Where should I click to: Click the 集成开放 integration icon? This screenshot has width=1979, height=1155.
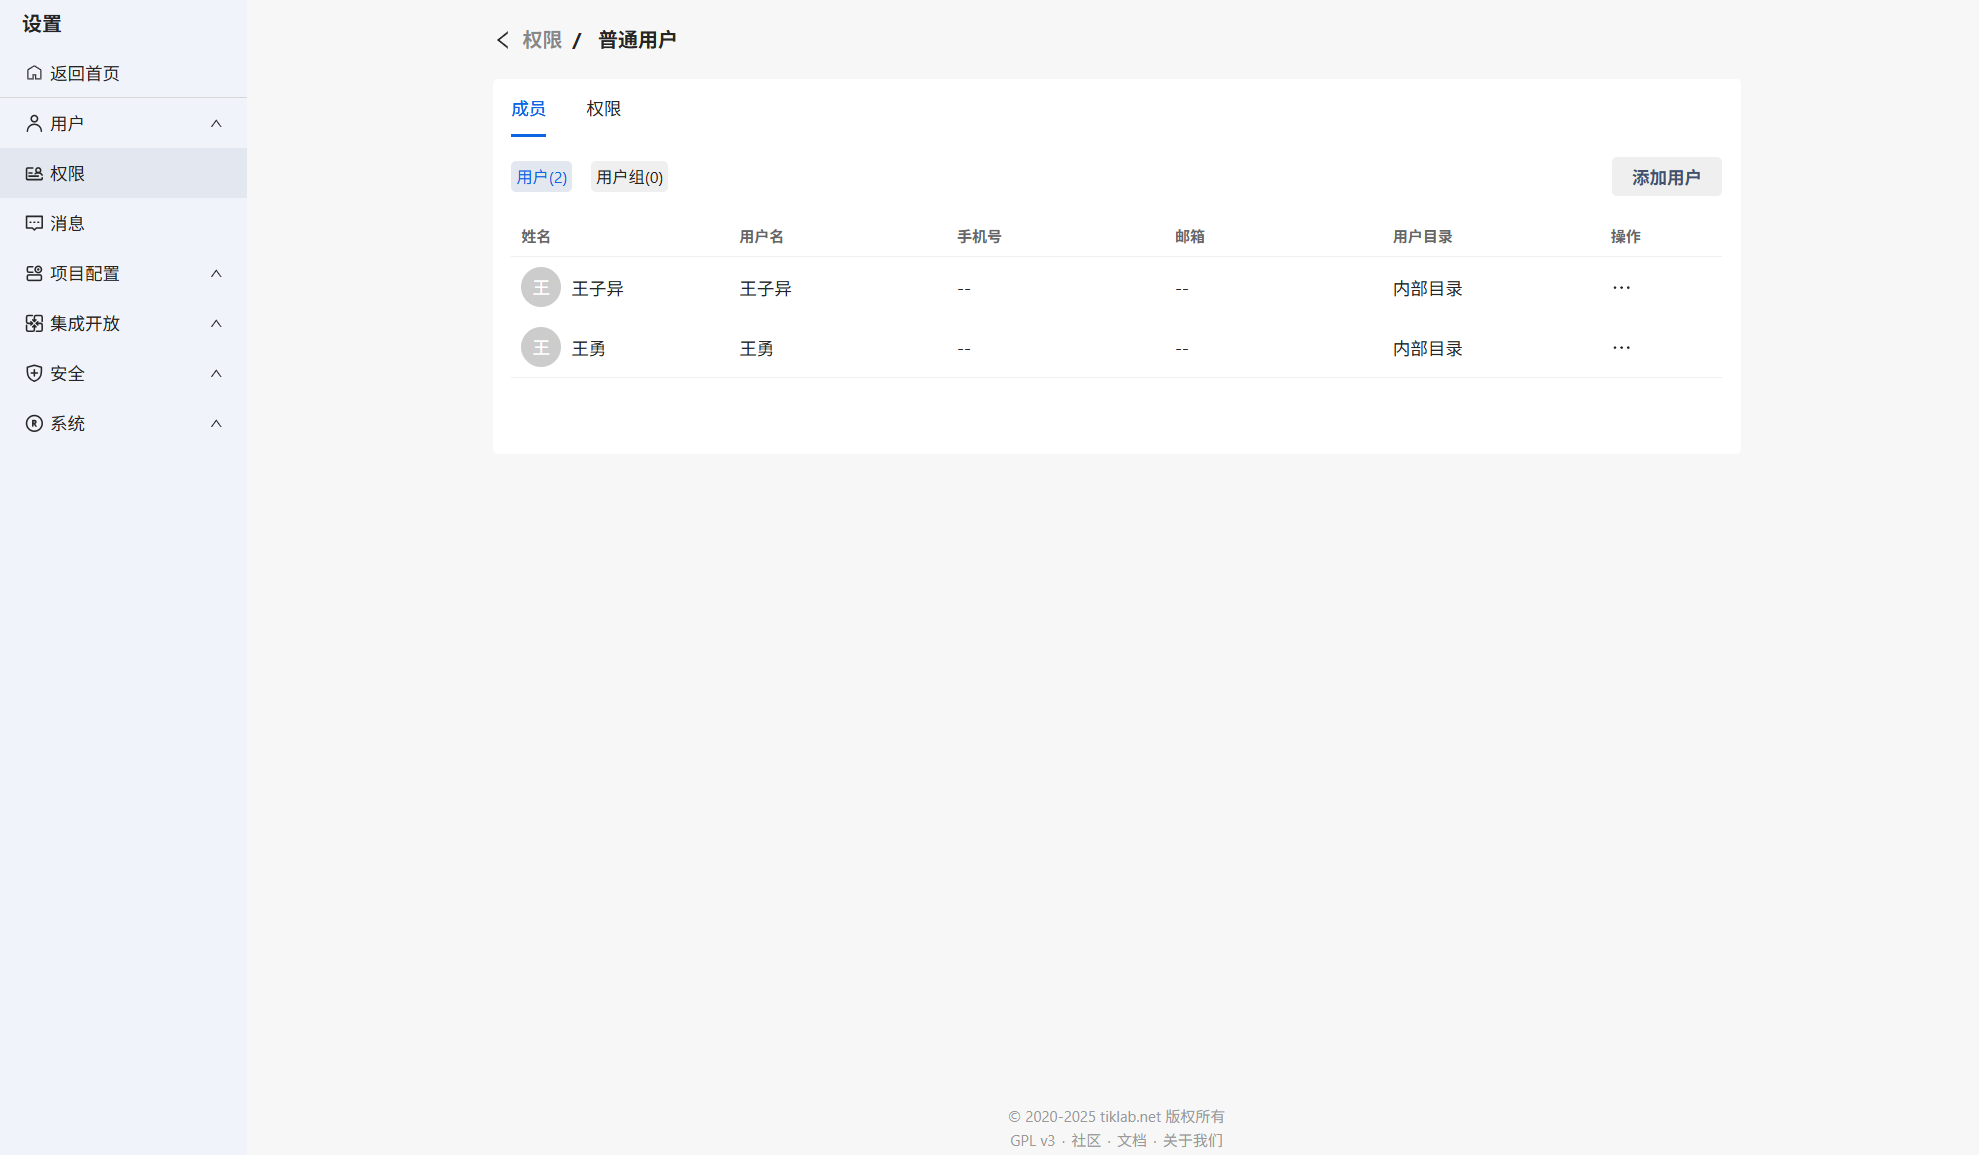(x=34, y=323)
